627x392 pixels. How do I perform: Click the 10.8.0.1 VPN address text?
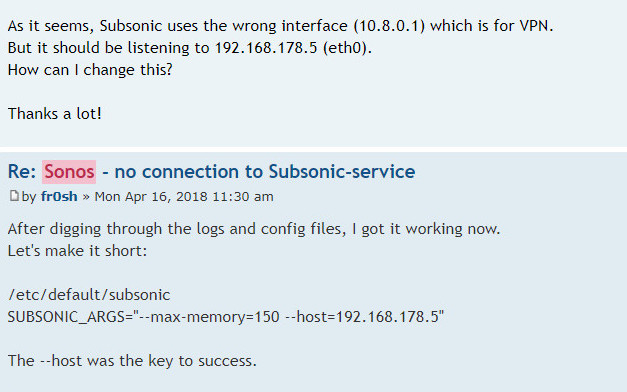(389, 26)
